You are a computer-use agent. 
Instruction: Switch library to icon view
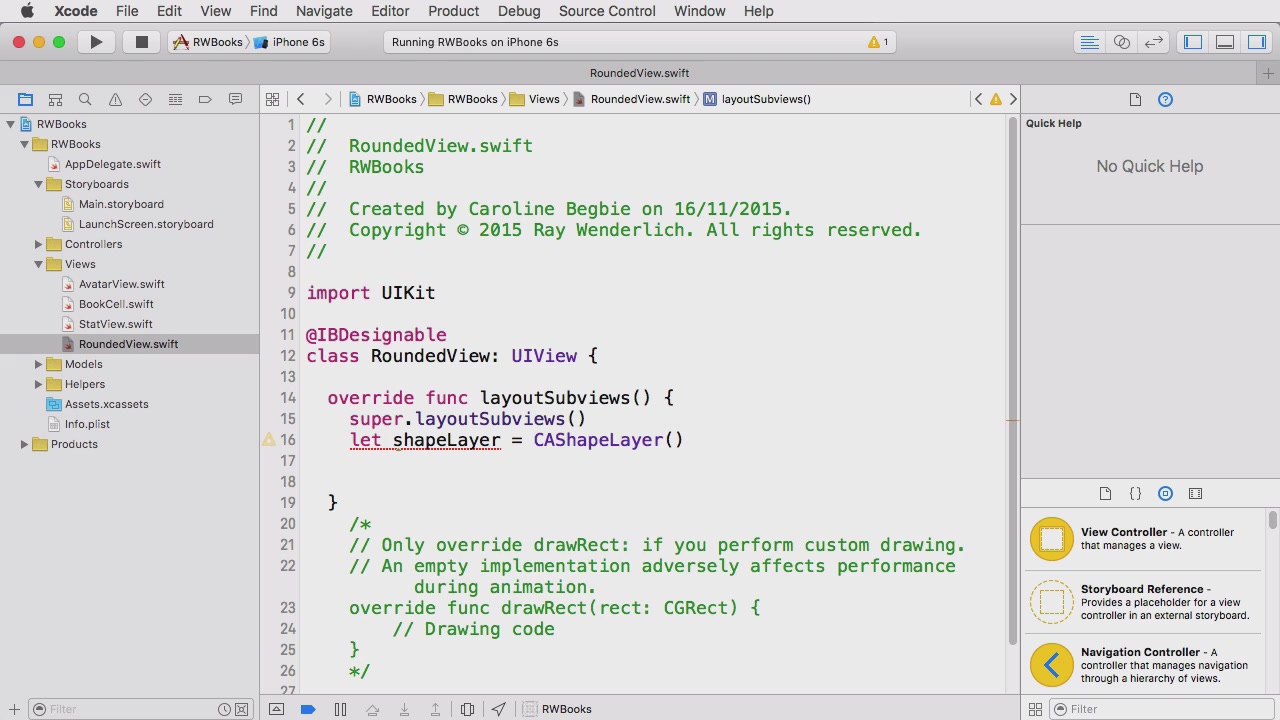[x=1035, y=709]
